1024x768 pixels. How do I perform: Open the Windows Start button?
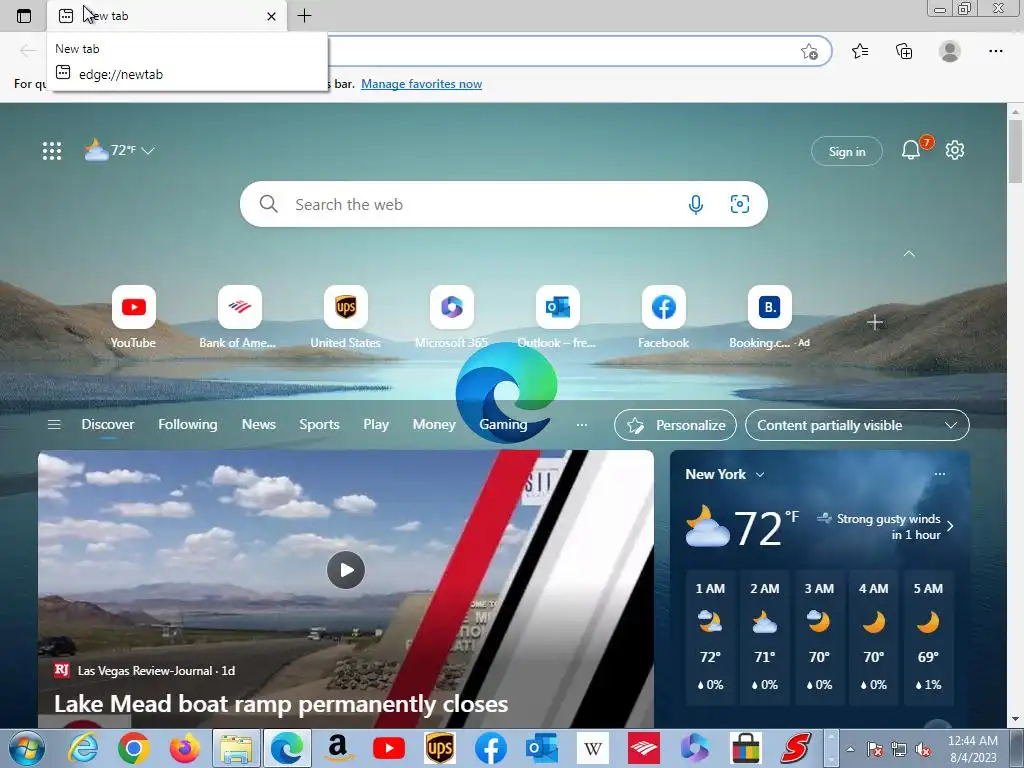(25, 748)
